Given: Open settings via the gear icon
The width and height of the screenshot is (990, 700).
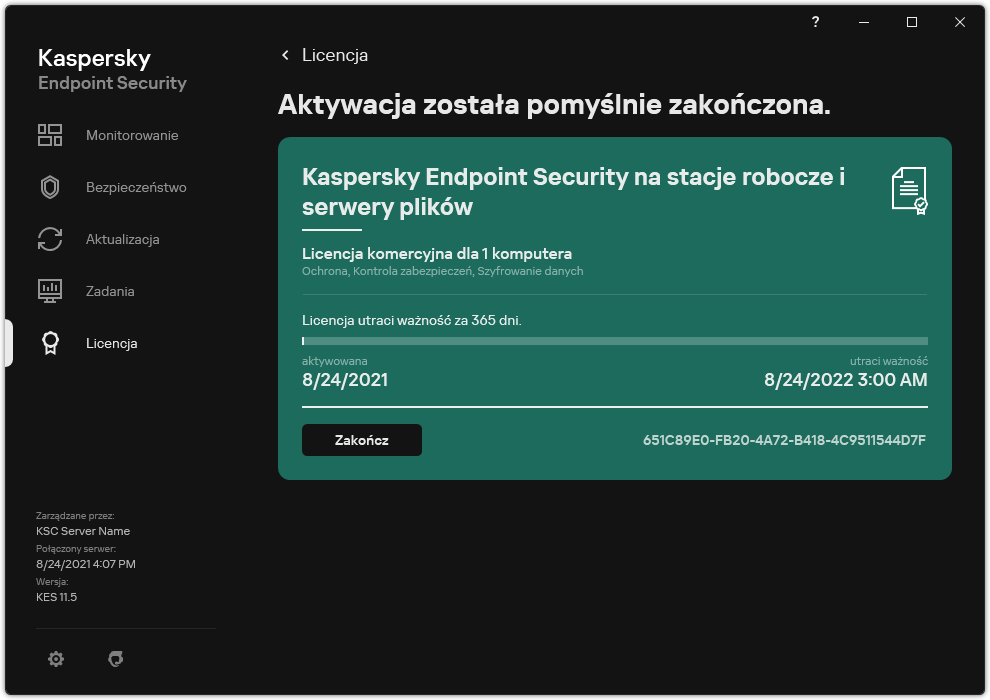Looking at the screenshot, I should pos(56,659).
